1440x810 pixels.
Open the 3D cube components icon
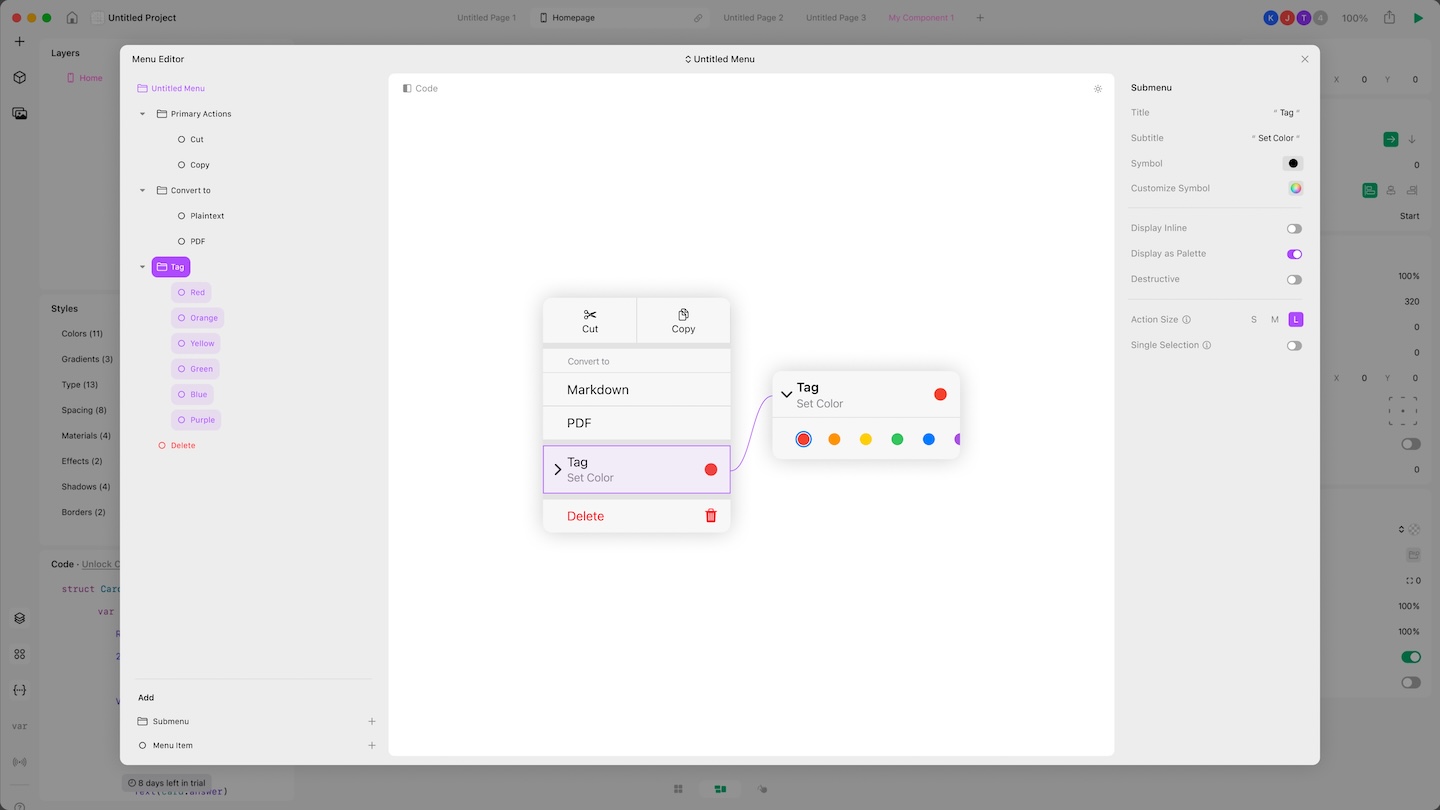click(x=20, y=77)
